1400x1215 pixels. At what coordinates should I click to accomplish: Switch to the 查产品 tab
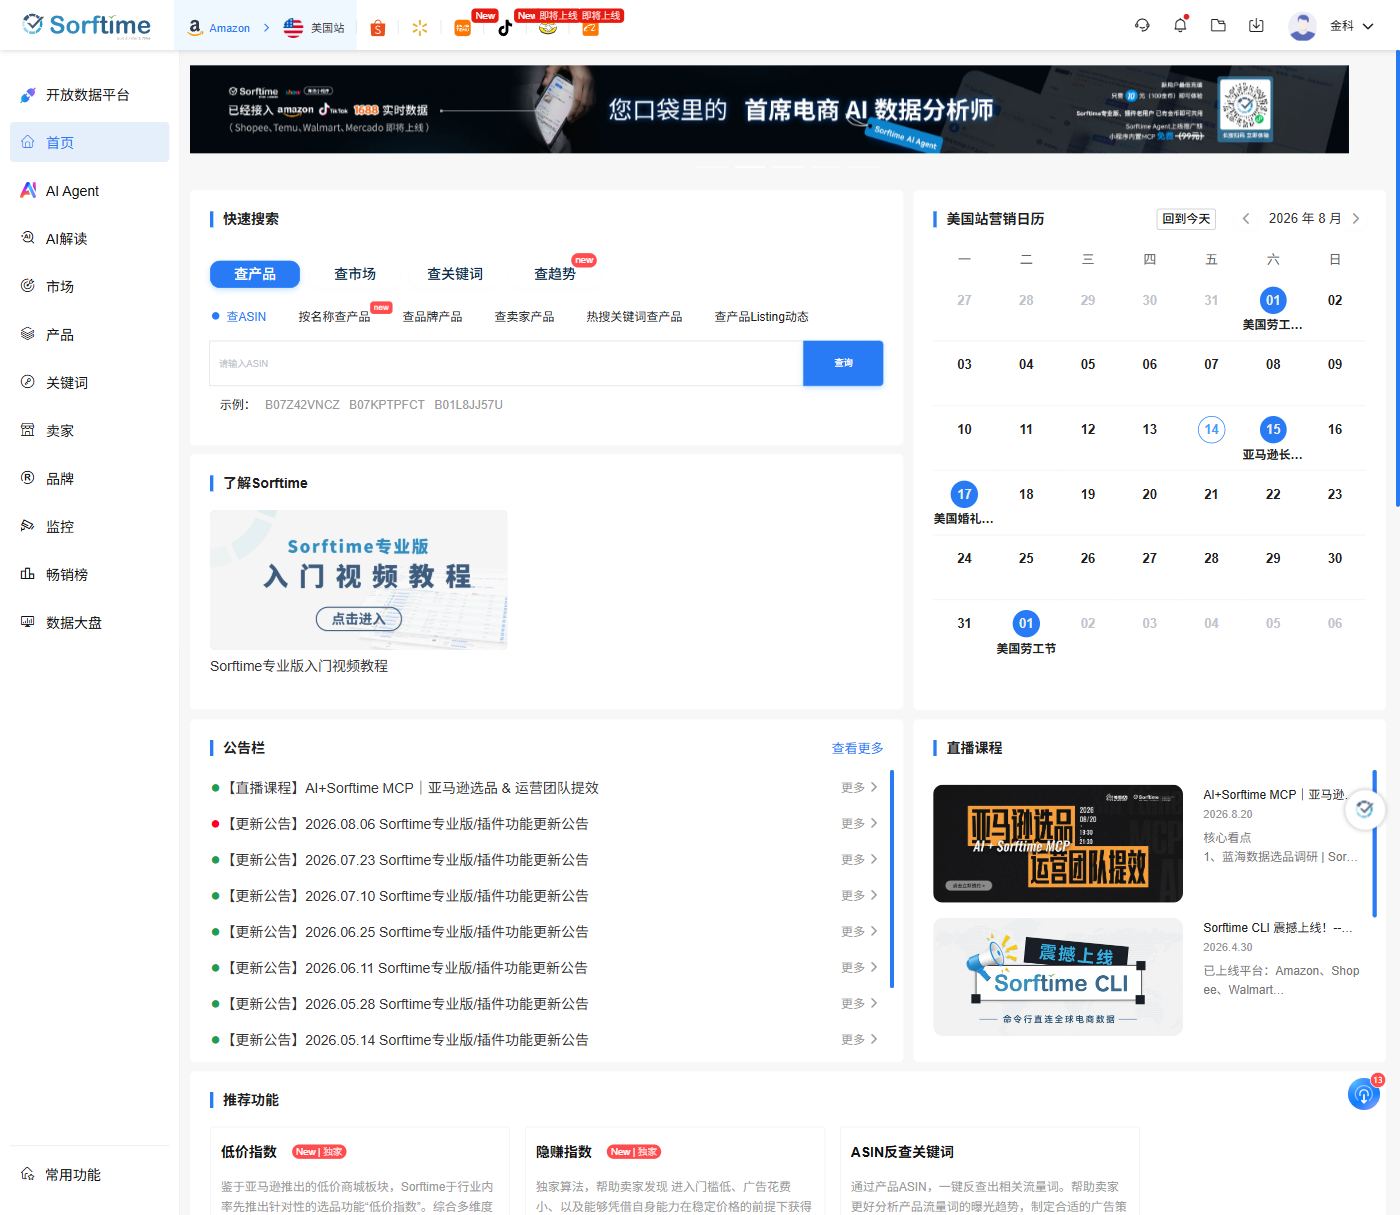[255, 273]
